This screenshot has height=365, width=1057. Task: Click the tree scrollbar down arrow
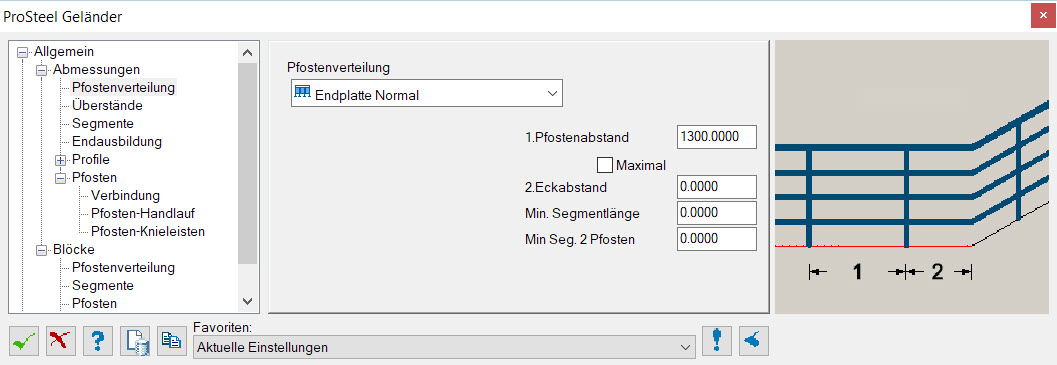coord(247,301)
